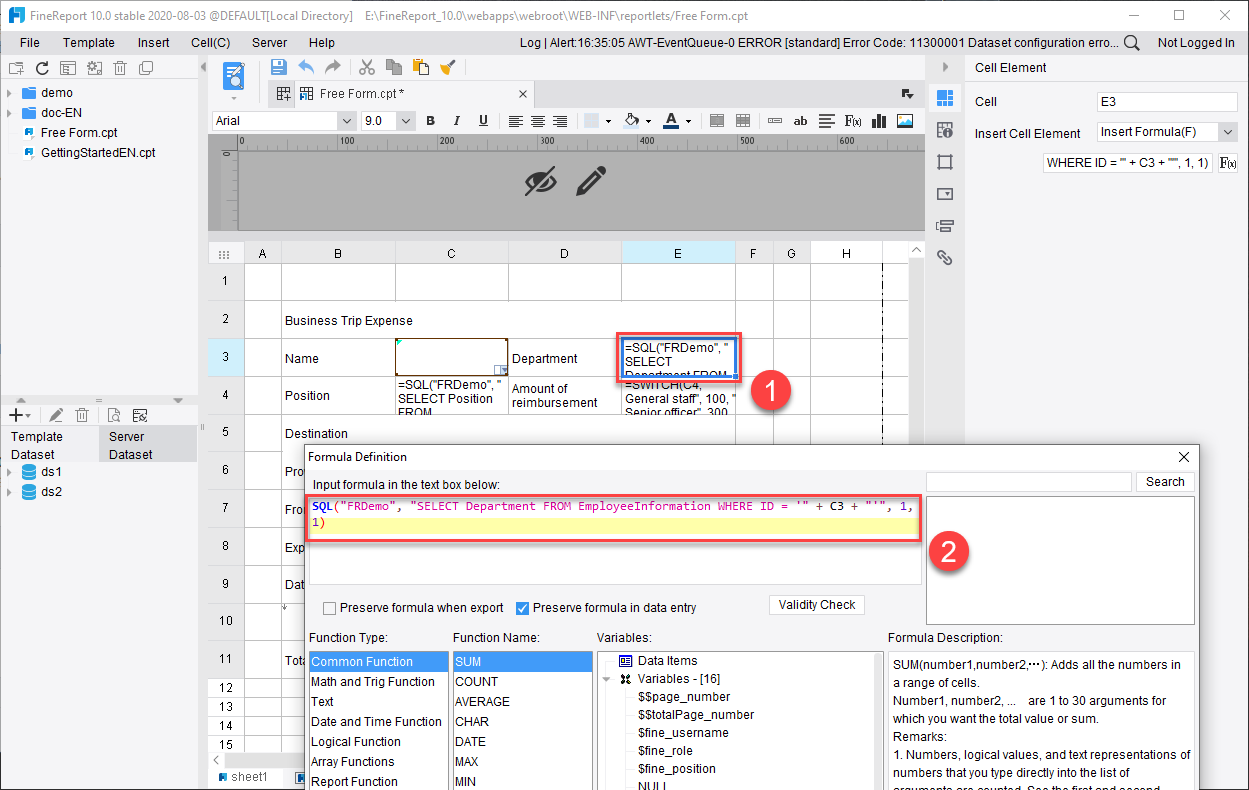Insert plain text with 'ab' icon
This screenshot has height=790, width=1249.
[800, 121]
